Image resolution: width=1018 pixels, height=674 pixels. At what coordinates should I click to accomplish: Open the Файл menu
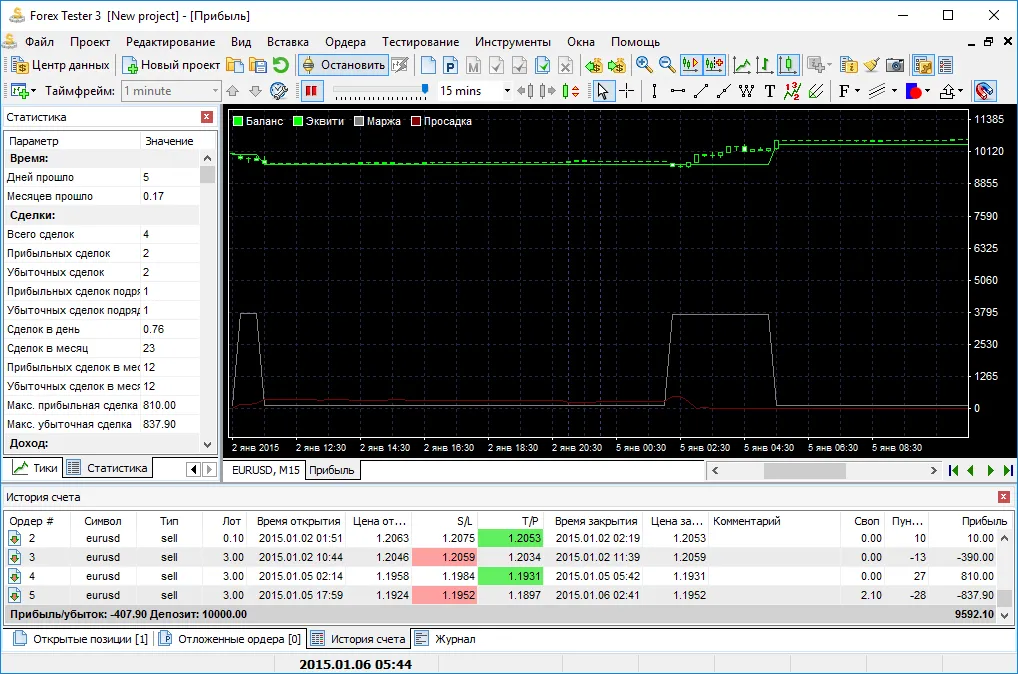[x=39, y=42]
